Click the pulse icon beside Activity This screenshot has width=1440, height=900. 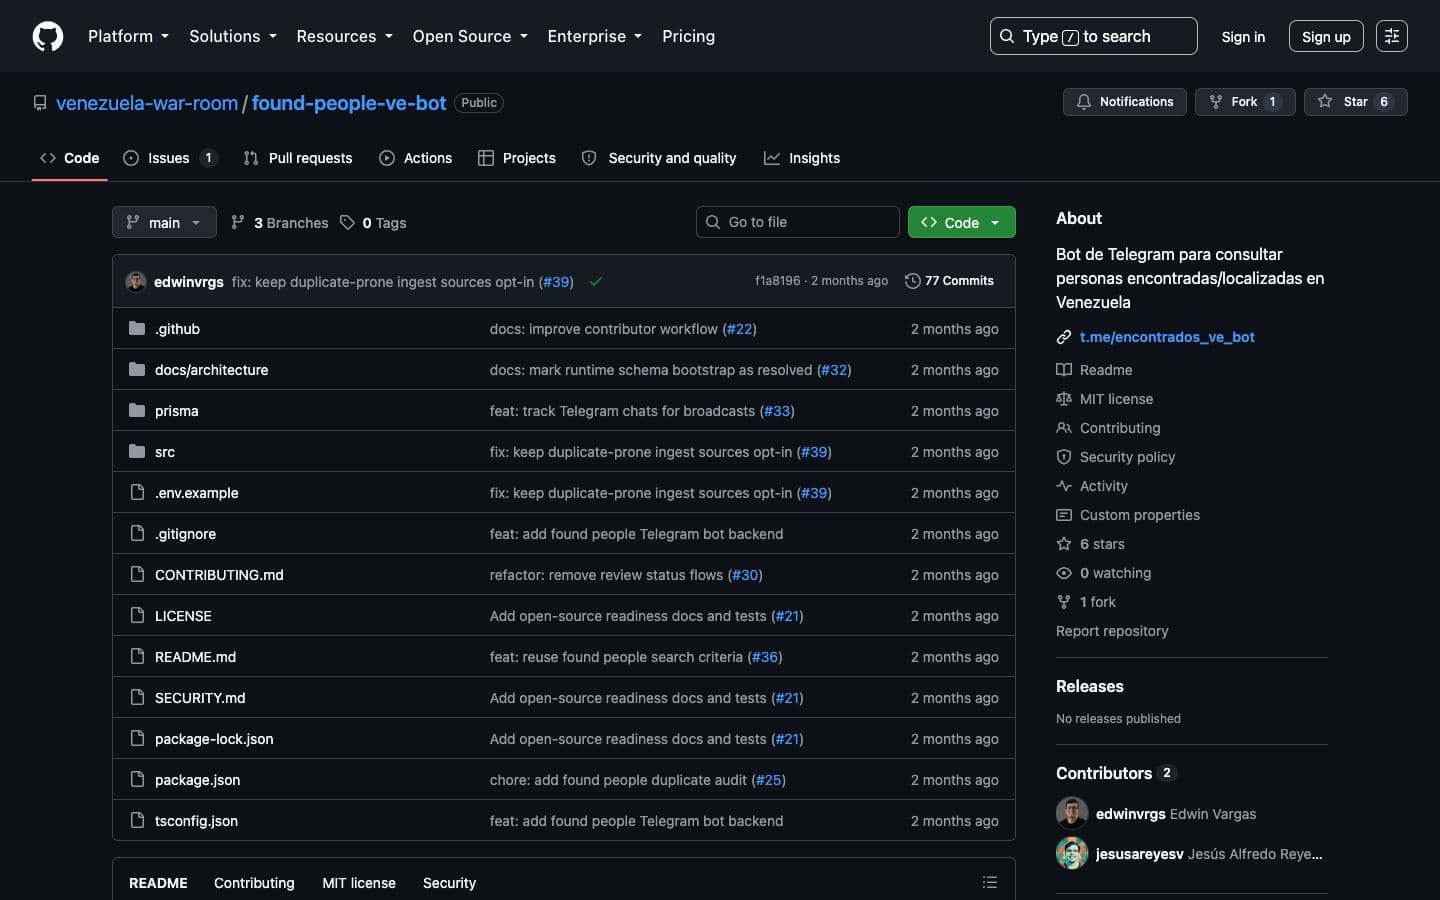click(x=1064, y=486)
